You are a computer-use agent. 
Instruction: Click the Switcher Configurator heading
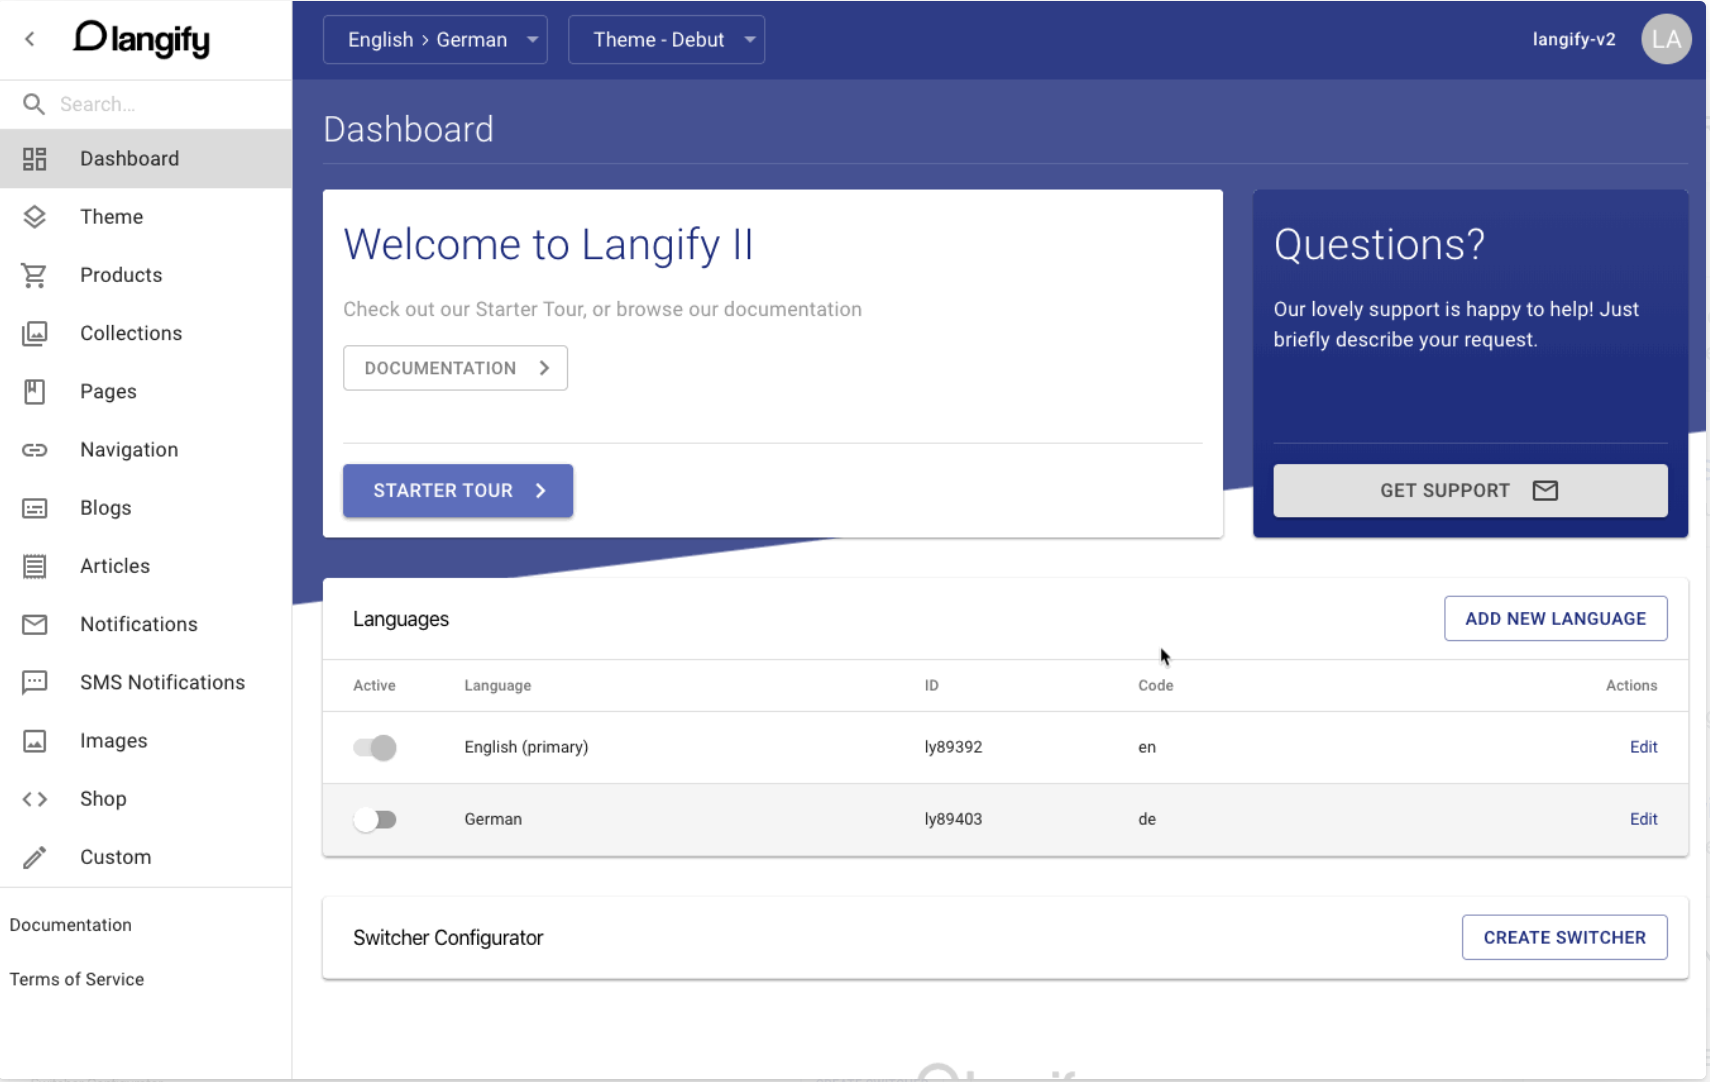[448, 937]
